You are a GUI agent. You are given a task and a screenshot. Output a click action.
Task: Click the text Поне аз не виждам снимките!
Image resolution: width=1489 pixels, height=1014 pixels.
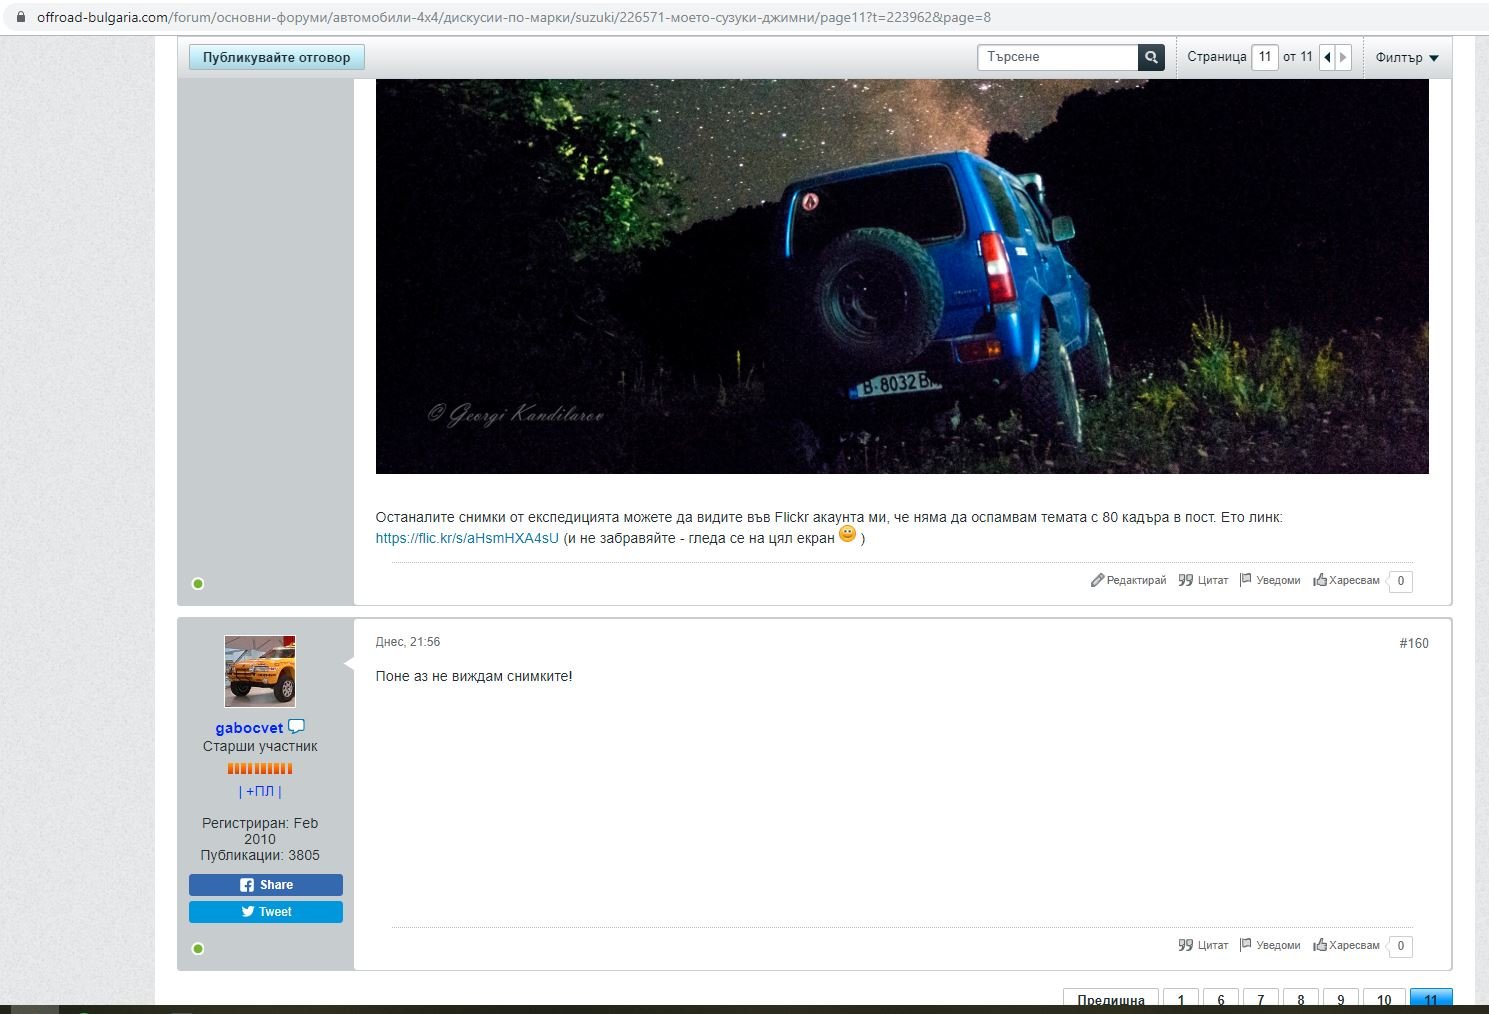(x=474, y=676)
